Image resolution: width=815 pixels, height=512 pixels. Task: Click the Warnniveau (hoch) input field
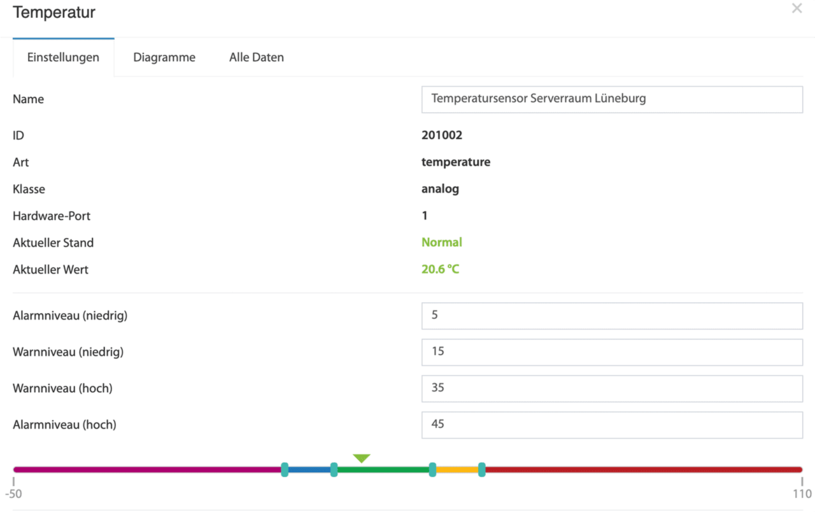point(612,388)
